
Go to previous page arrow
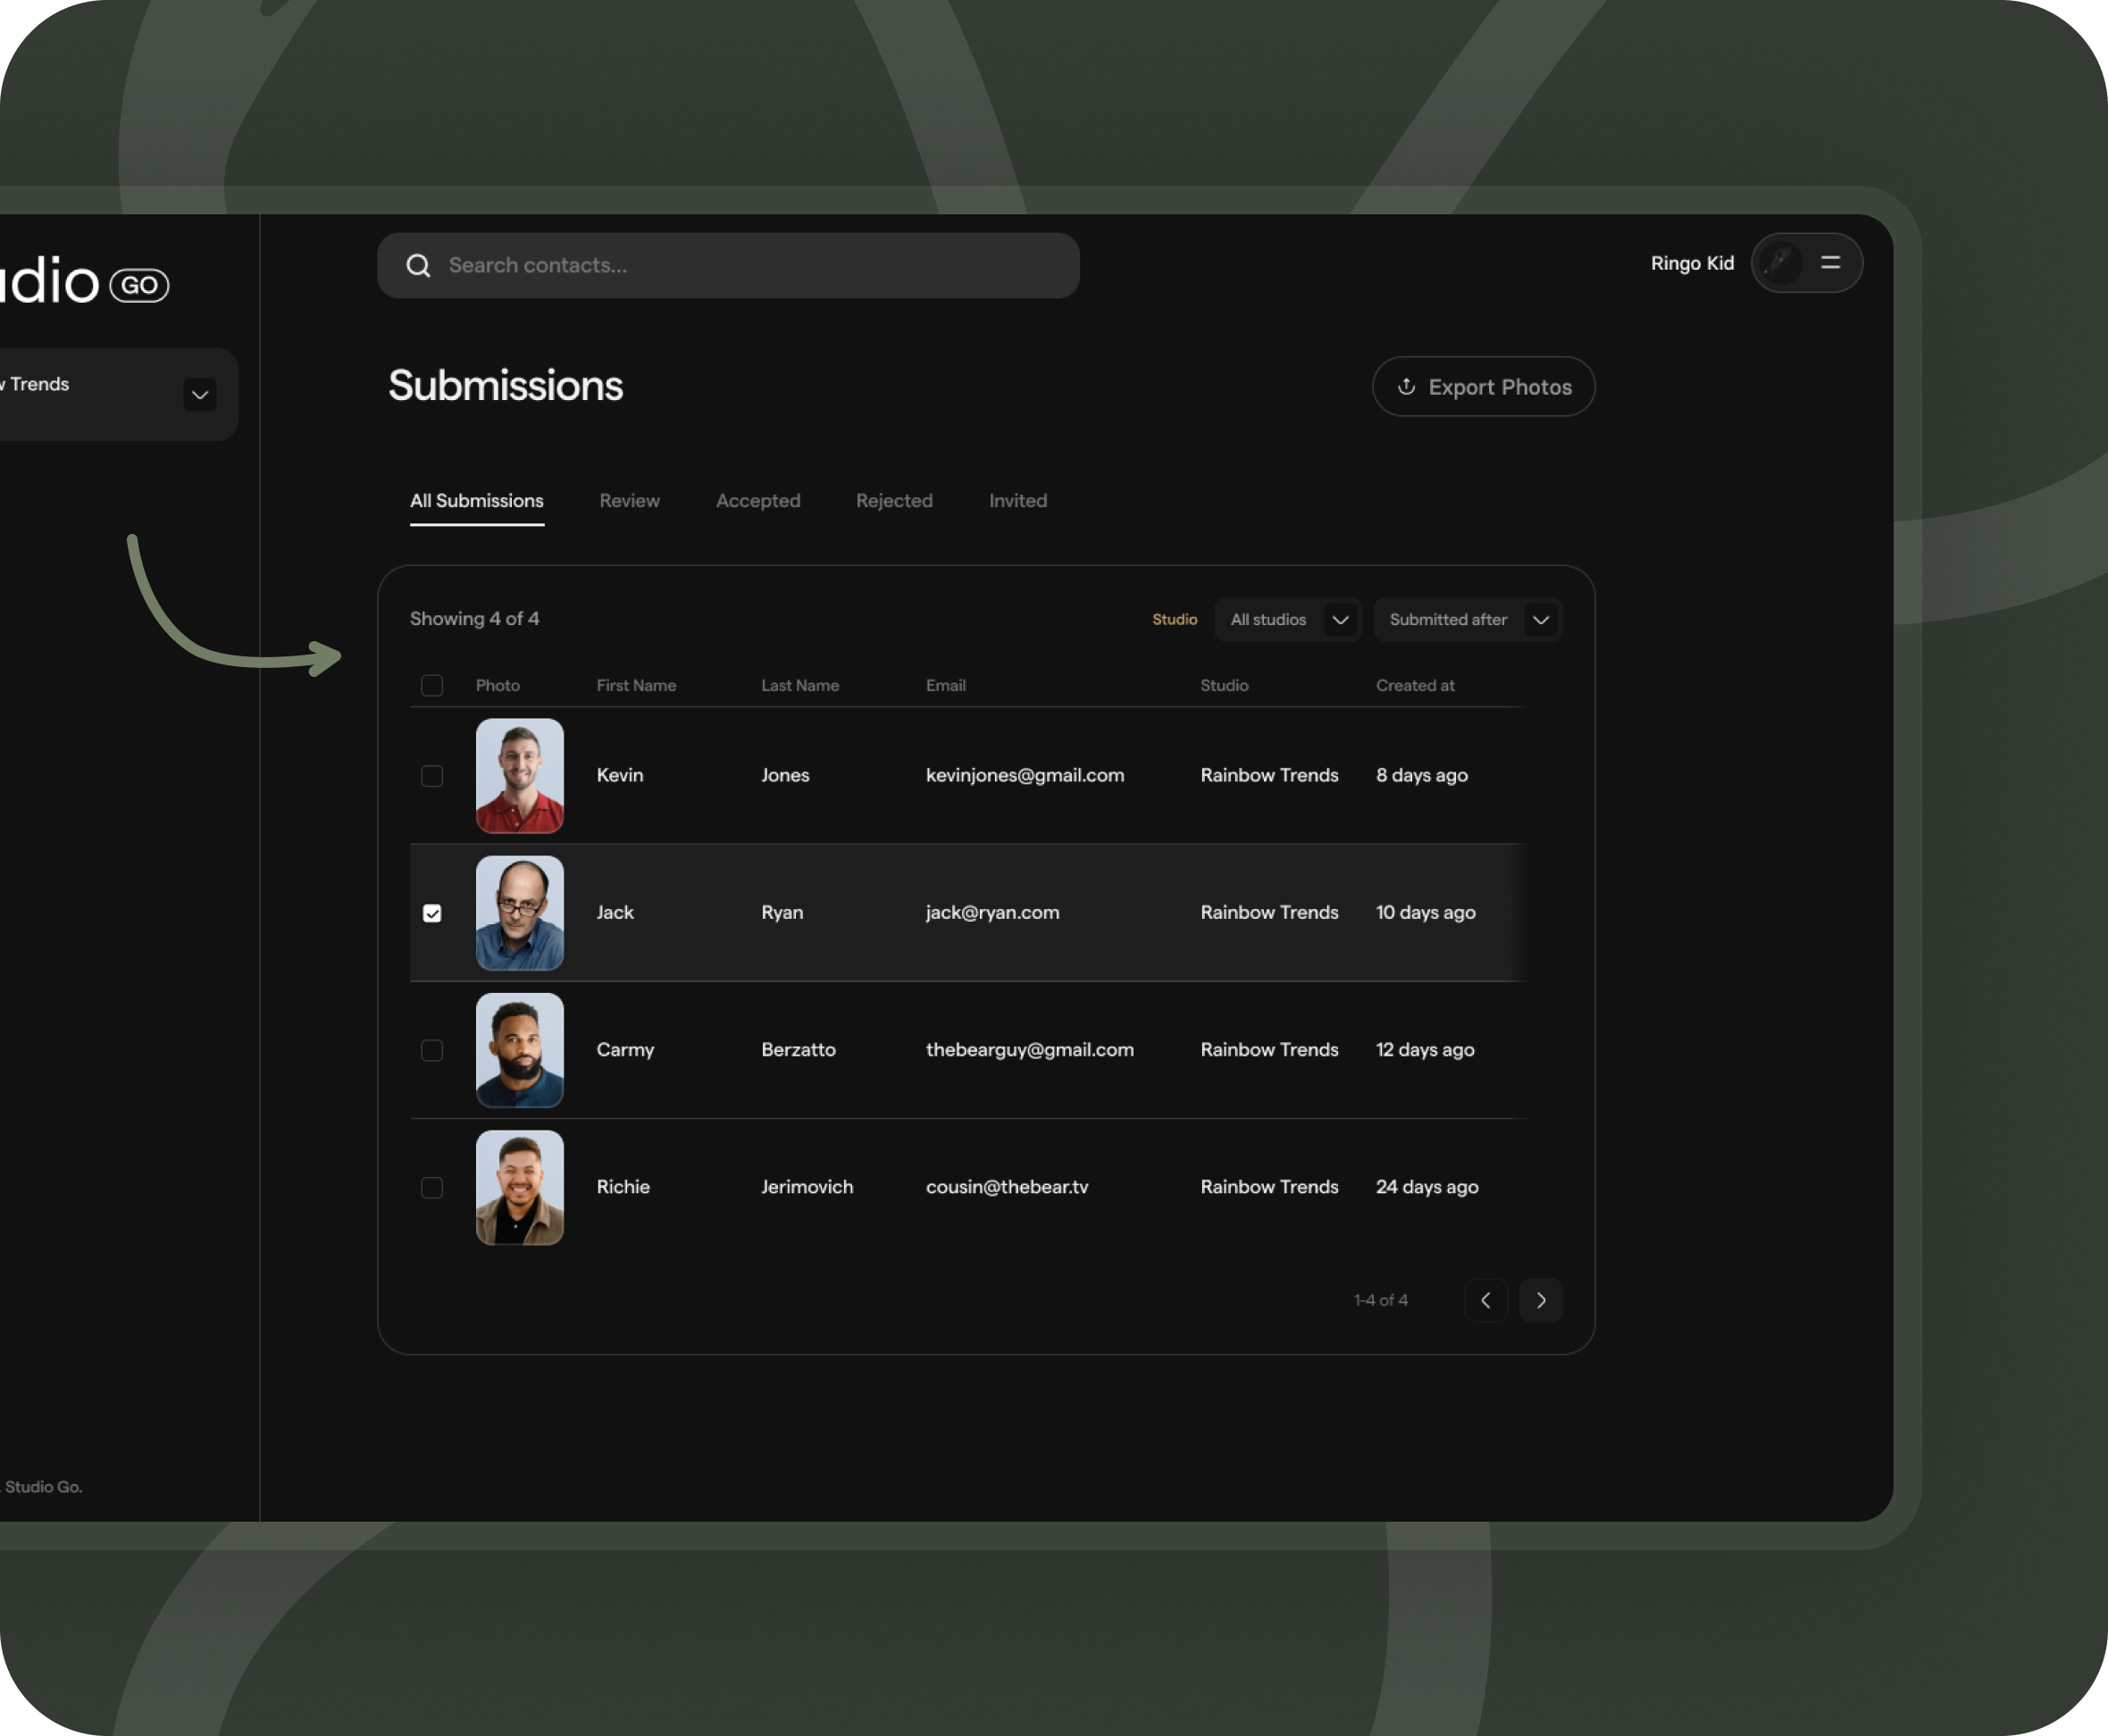click(x=1485, y=1300)
